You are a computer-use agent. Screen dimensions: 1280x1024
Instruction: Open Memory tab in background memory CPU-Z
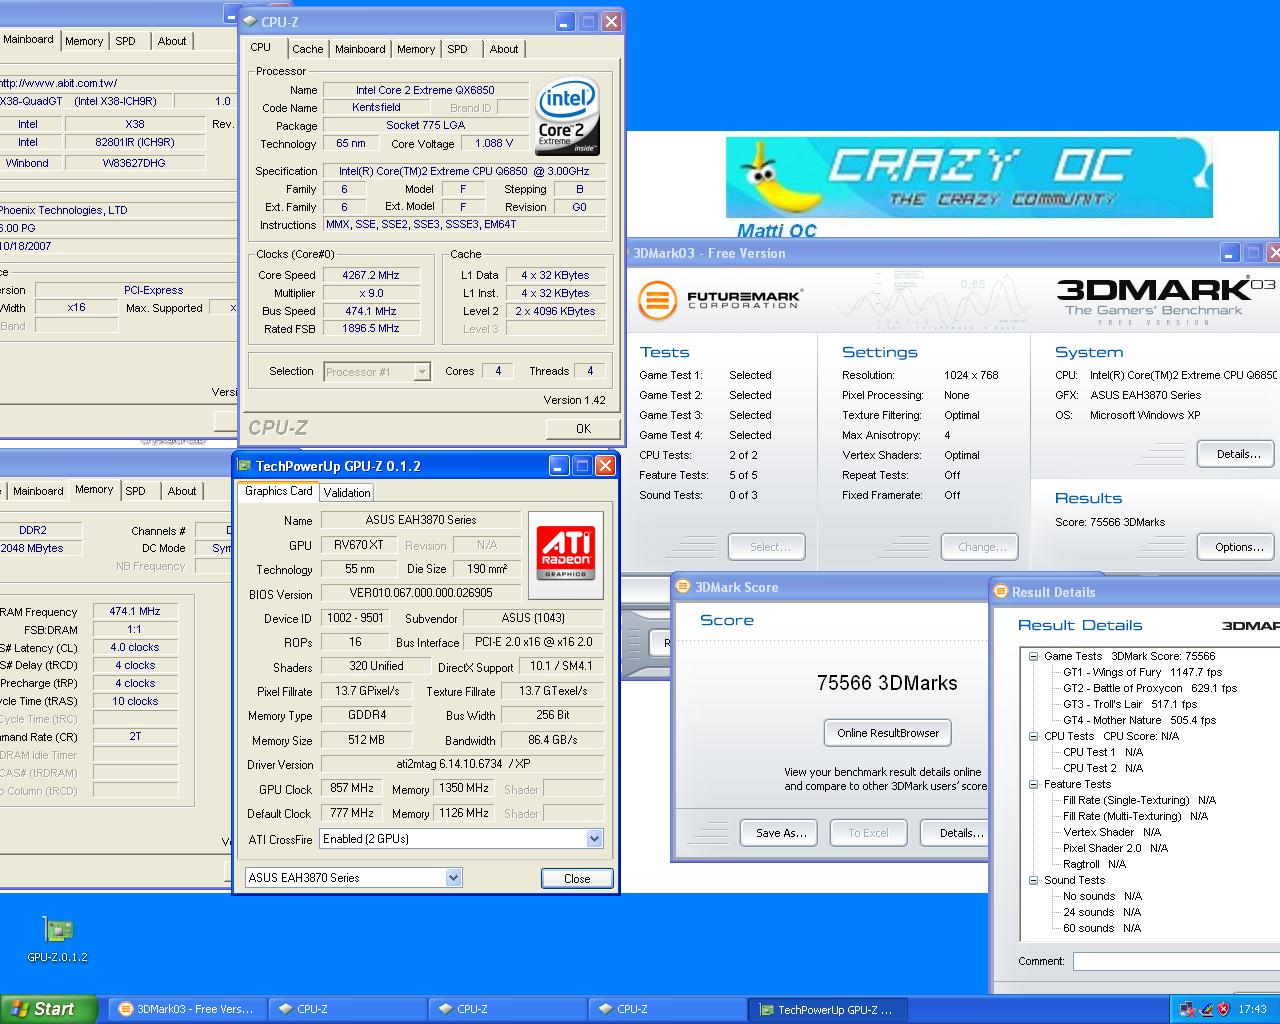(x=94, y=490)
